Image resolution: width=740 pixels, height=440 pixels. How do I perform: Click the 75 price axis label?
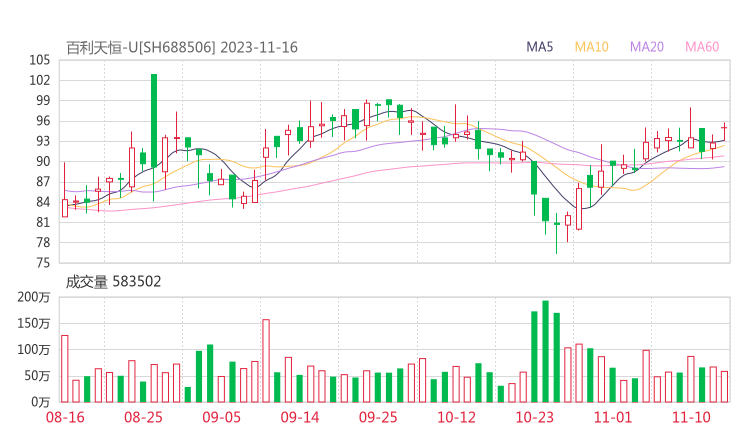(x=43, y=263)
